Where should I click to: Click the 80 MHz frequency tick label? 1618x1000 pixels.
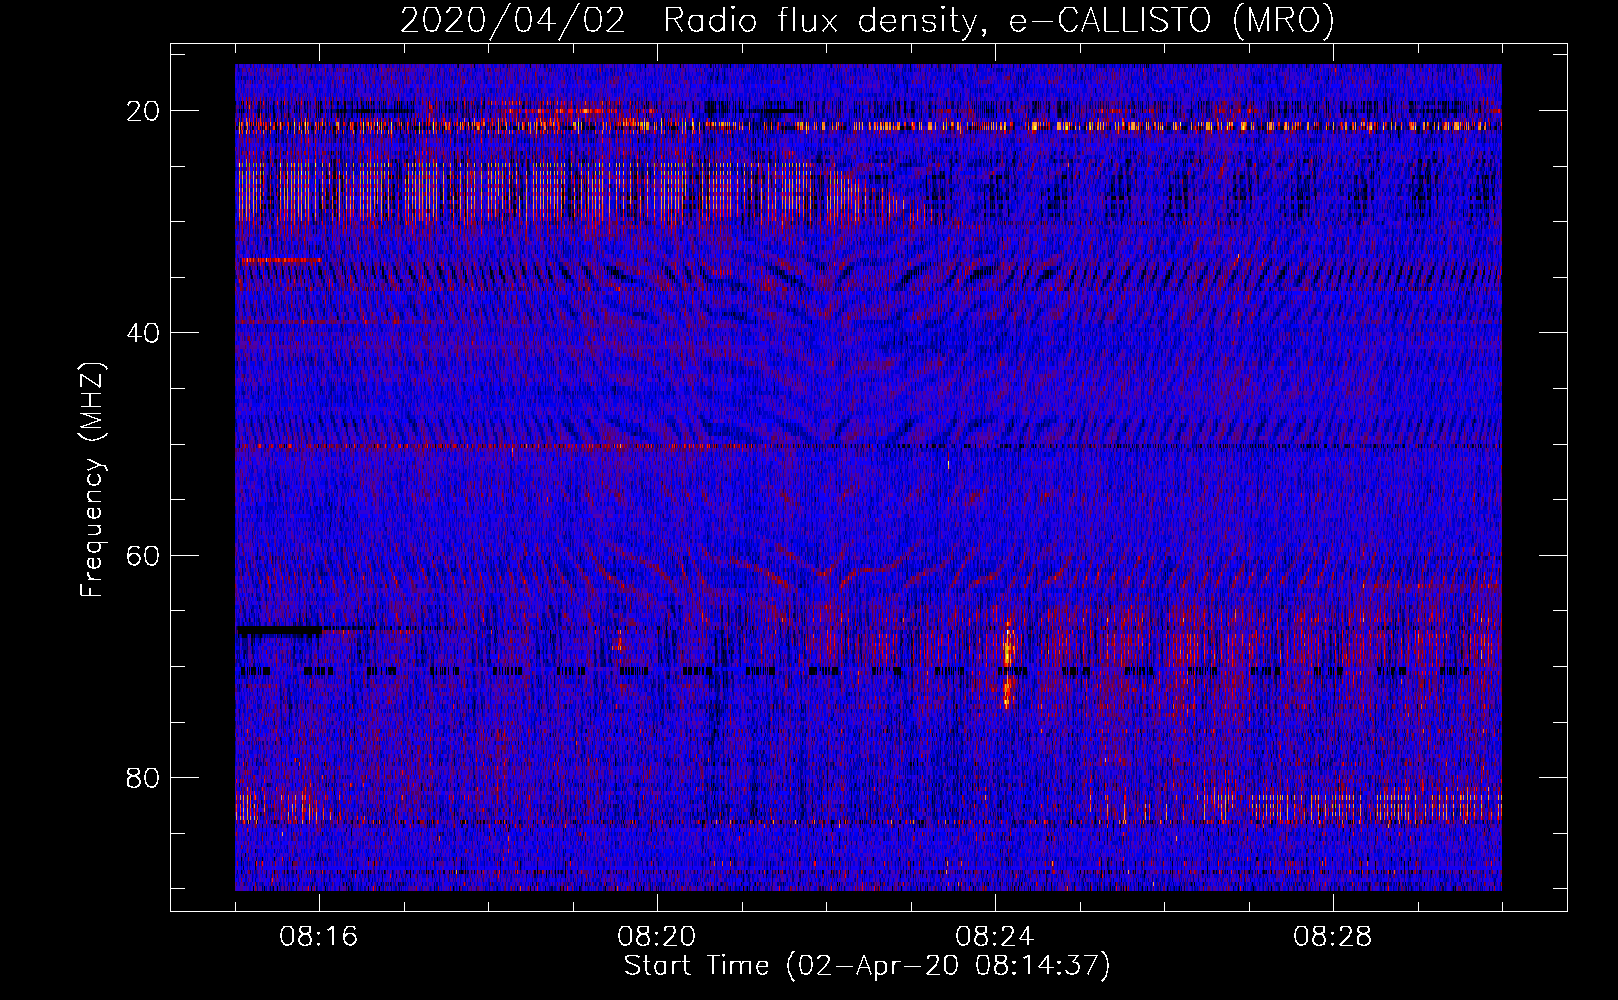click(143, 777)
